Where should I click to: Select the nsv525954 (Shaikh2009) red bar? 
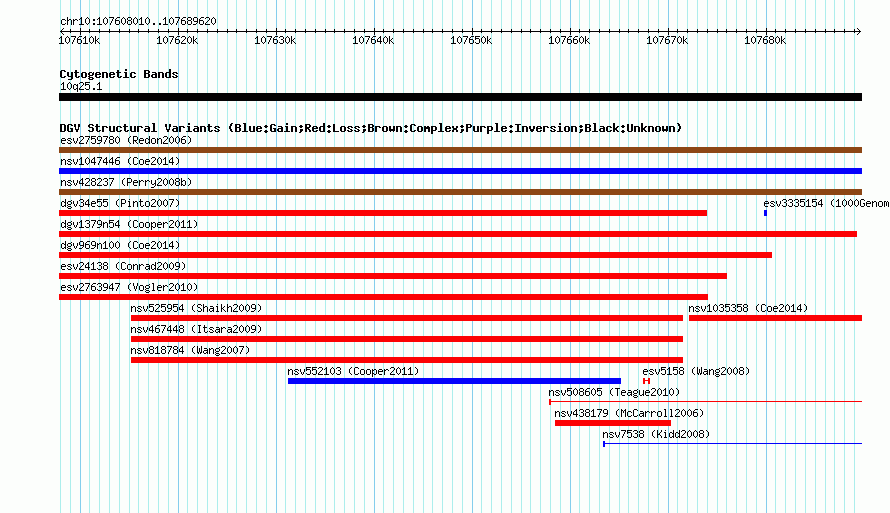[x=407, y=318]
